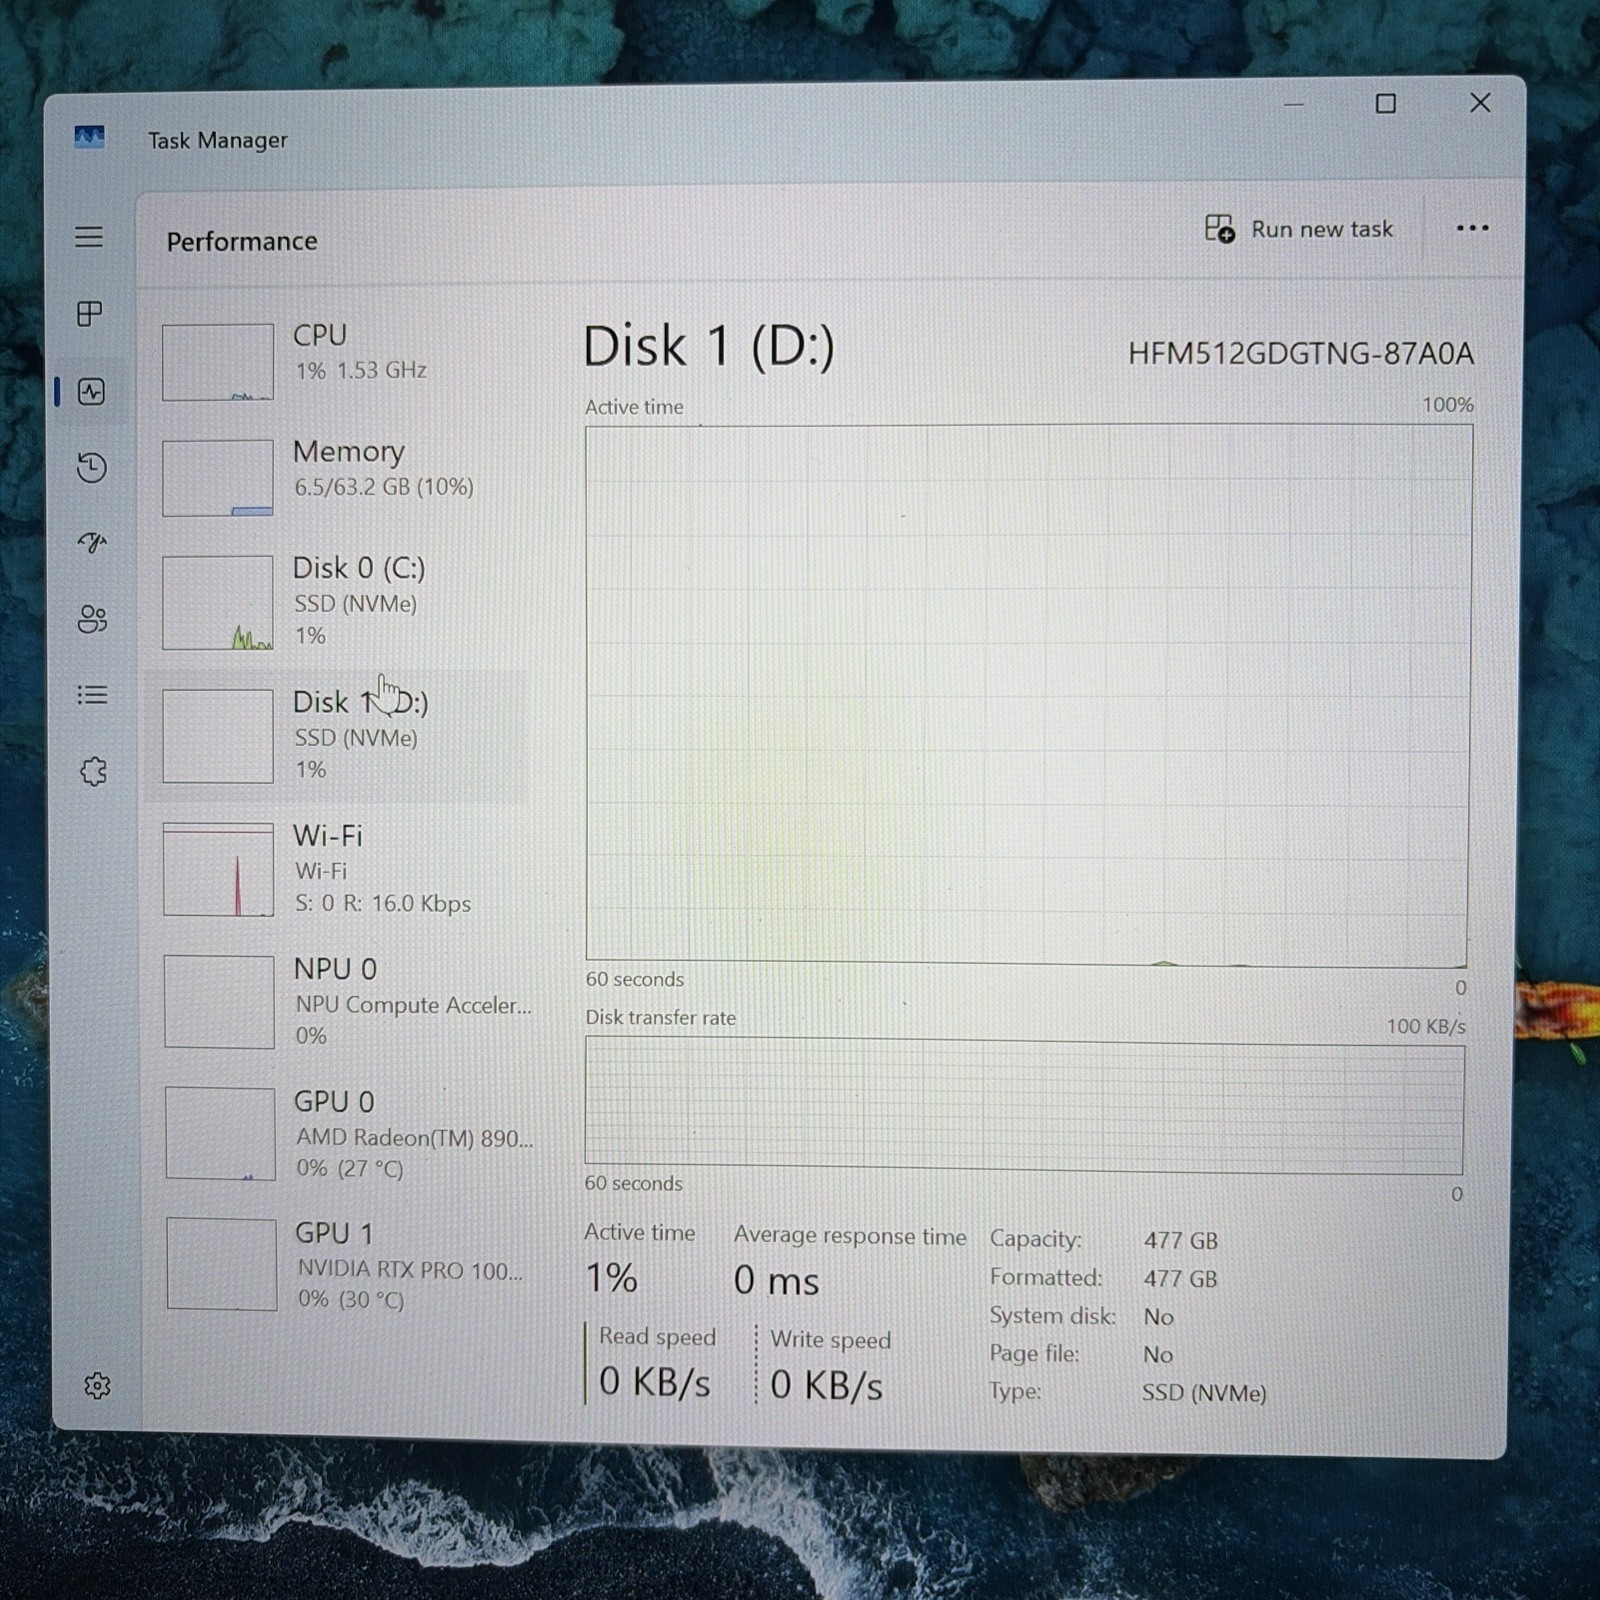Open Task Manager settings gear
1600x1600 pixels.
(x=97, y=1385)
